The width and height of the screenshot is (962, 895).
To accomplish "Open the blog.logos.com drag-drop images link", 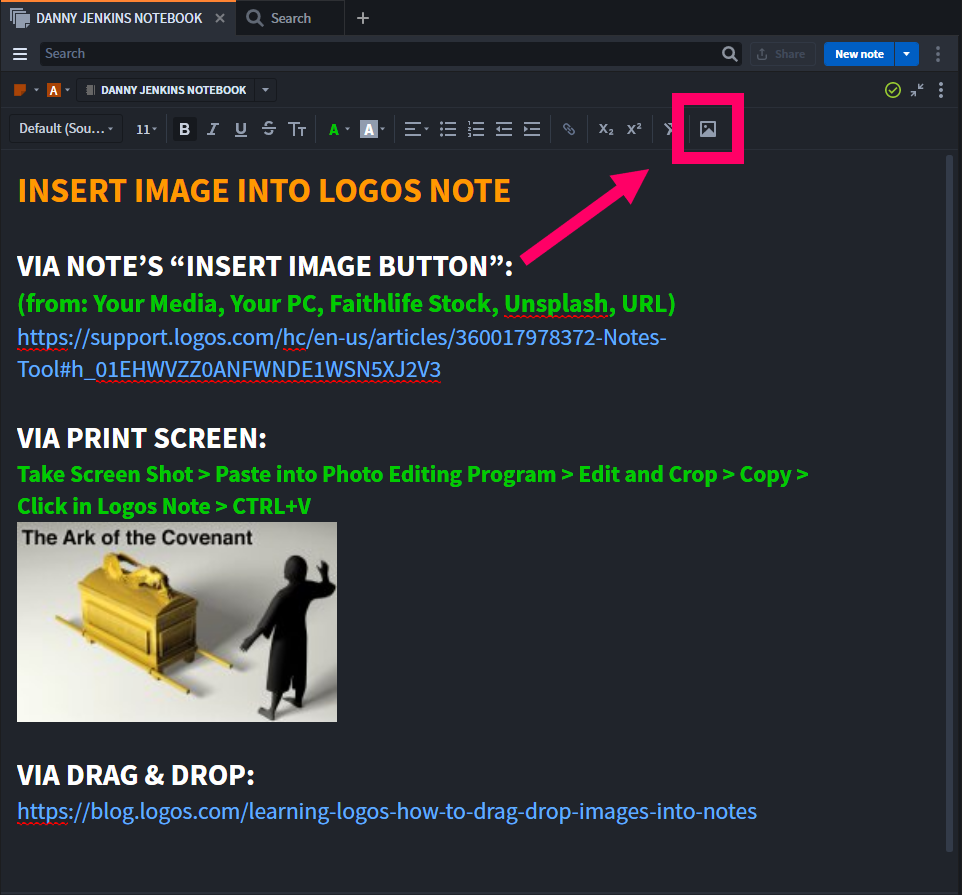I will [x=387, y=812].
